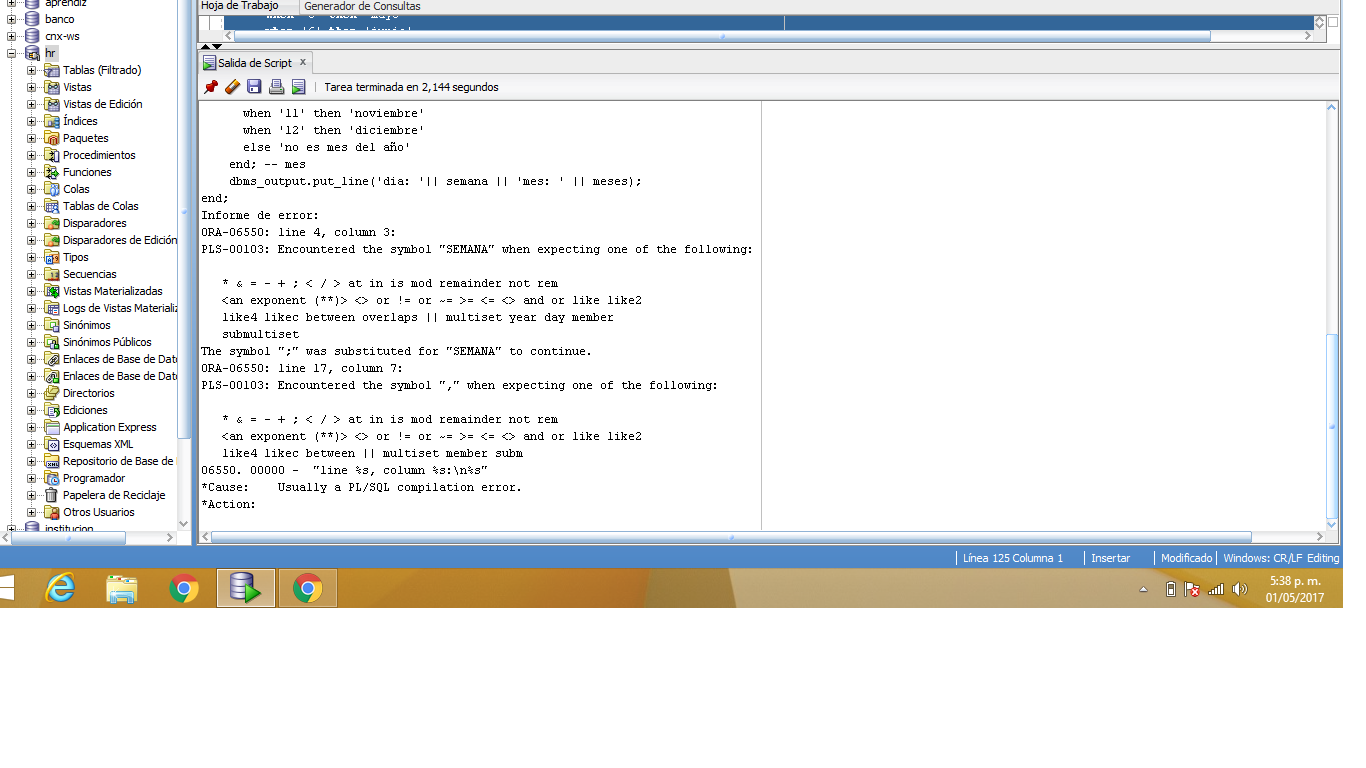Select Repositorio de Base de tree item

click(120, 461)
